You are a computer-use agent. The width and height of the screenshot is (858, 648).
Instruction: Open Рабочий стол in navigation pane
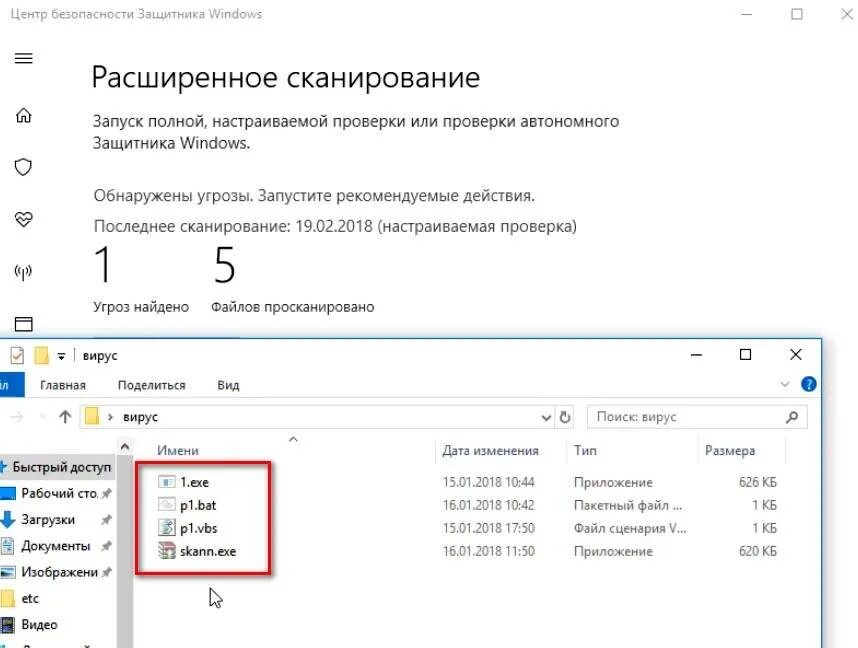[57, 493]
